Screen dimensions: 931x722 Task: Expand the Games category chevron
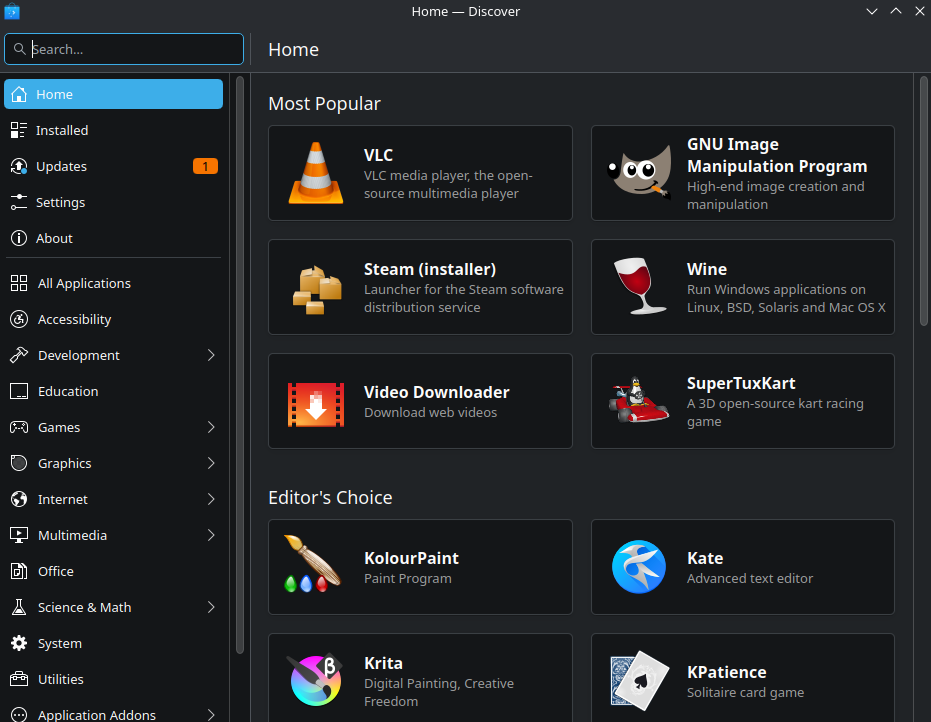211,427
